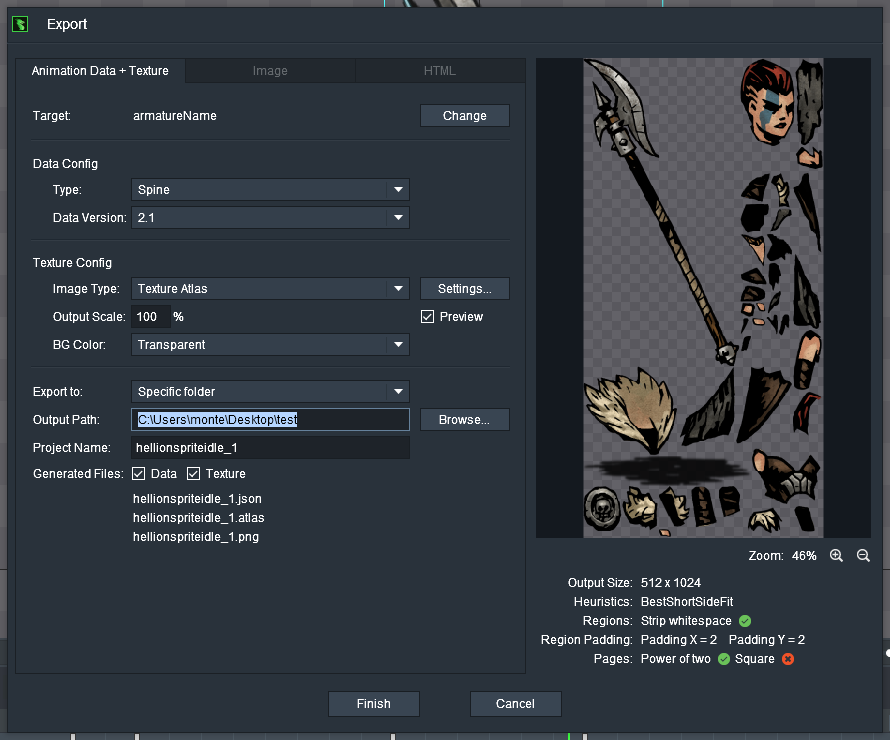Click the Project Name field
Image resolution: width=890 pixels, height=740 pixels.
[270, 448]
